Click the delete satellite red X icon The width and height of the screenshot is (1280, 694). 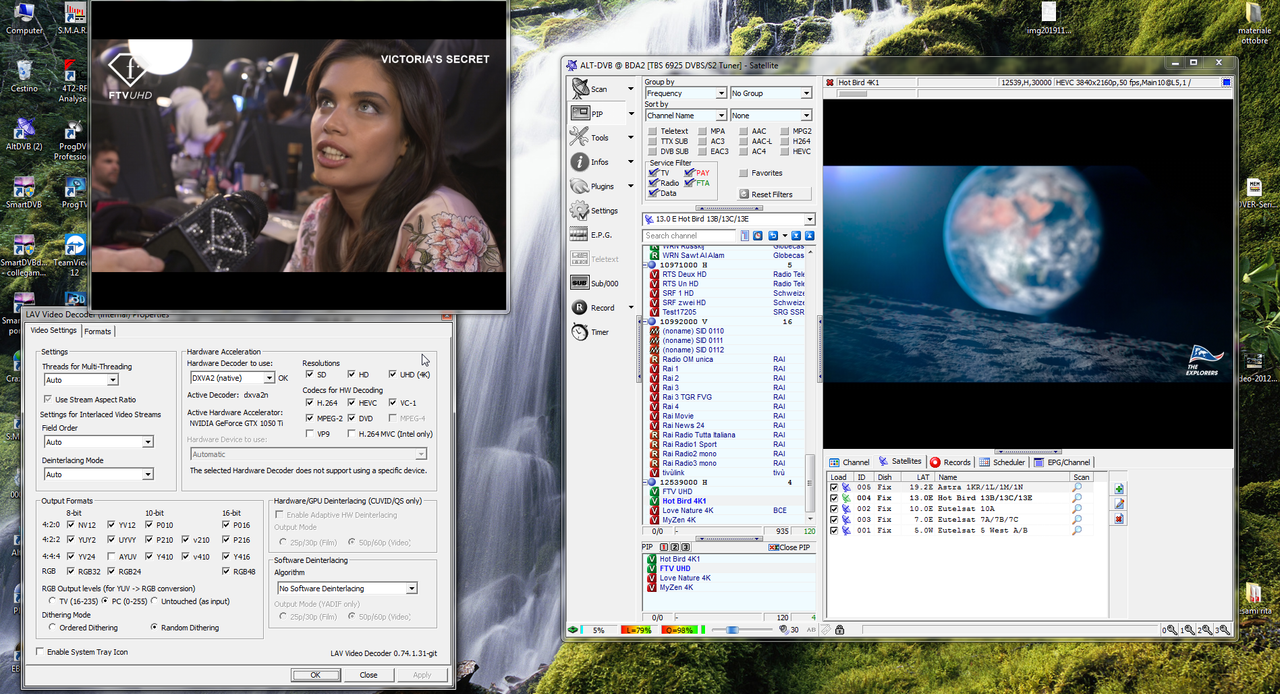coord(1119,519)
